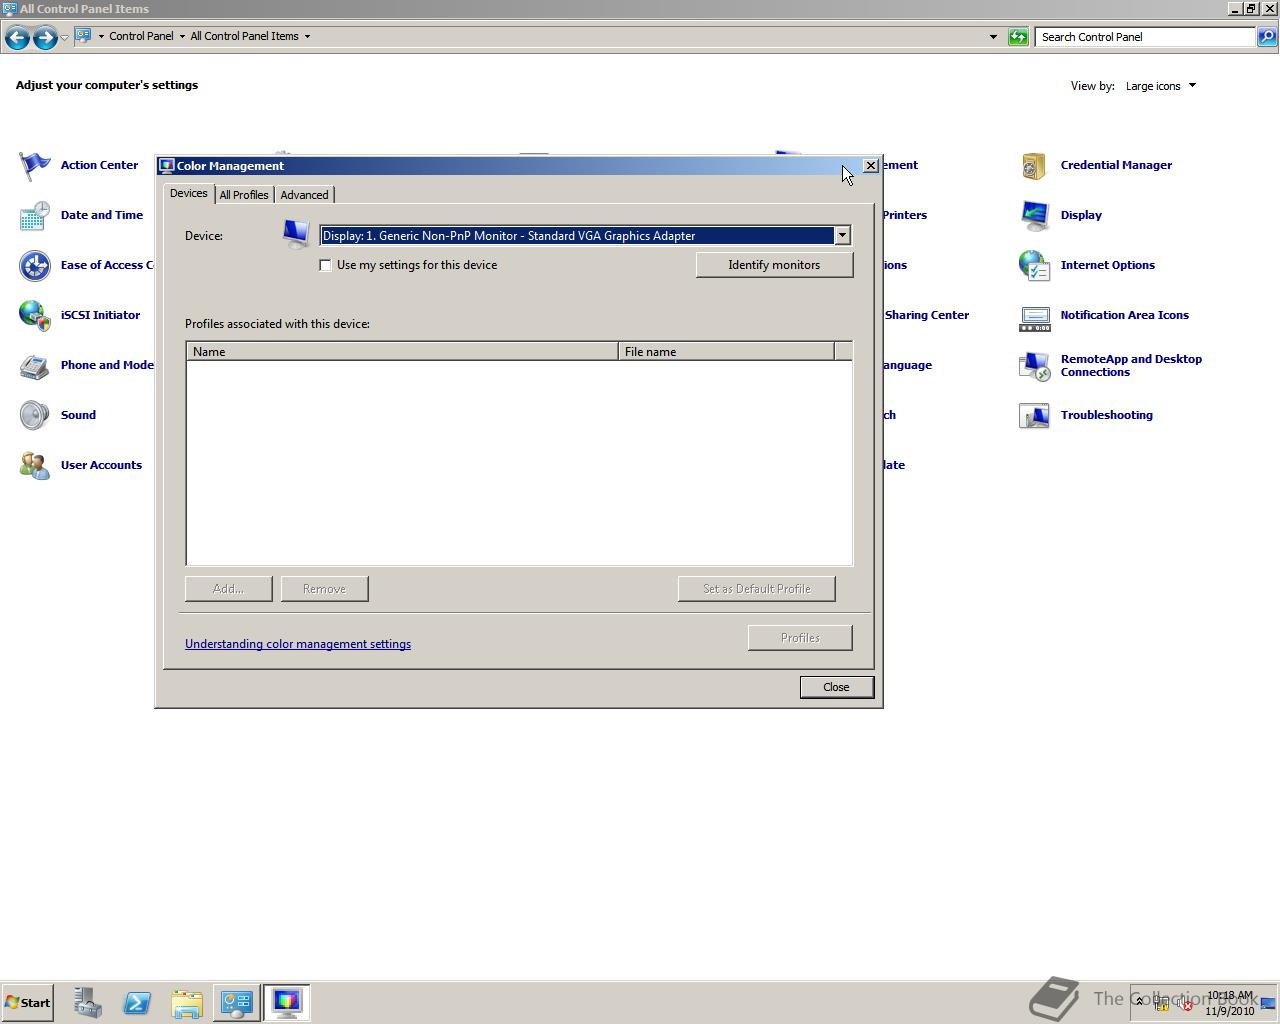Screen dimensions: 1280x1024
Task: Open the Troubleshooting icon
Action: click(x=1035, y=415)
